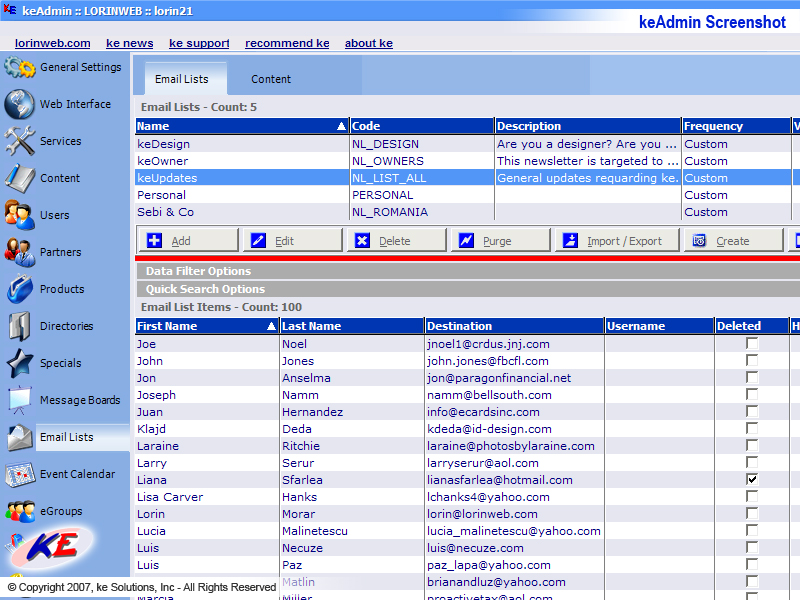Mark Joseph Namm as deleted
800x600 pixels.
(x=752, y=394)
